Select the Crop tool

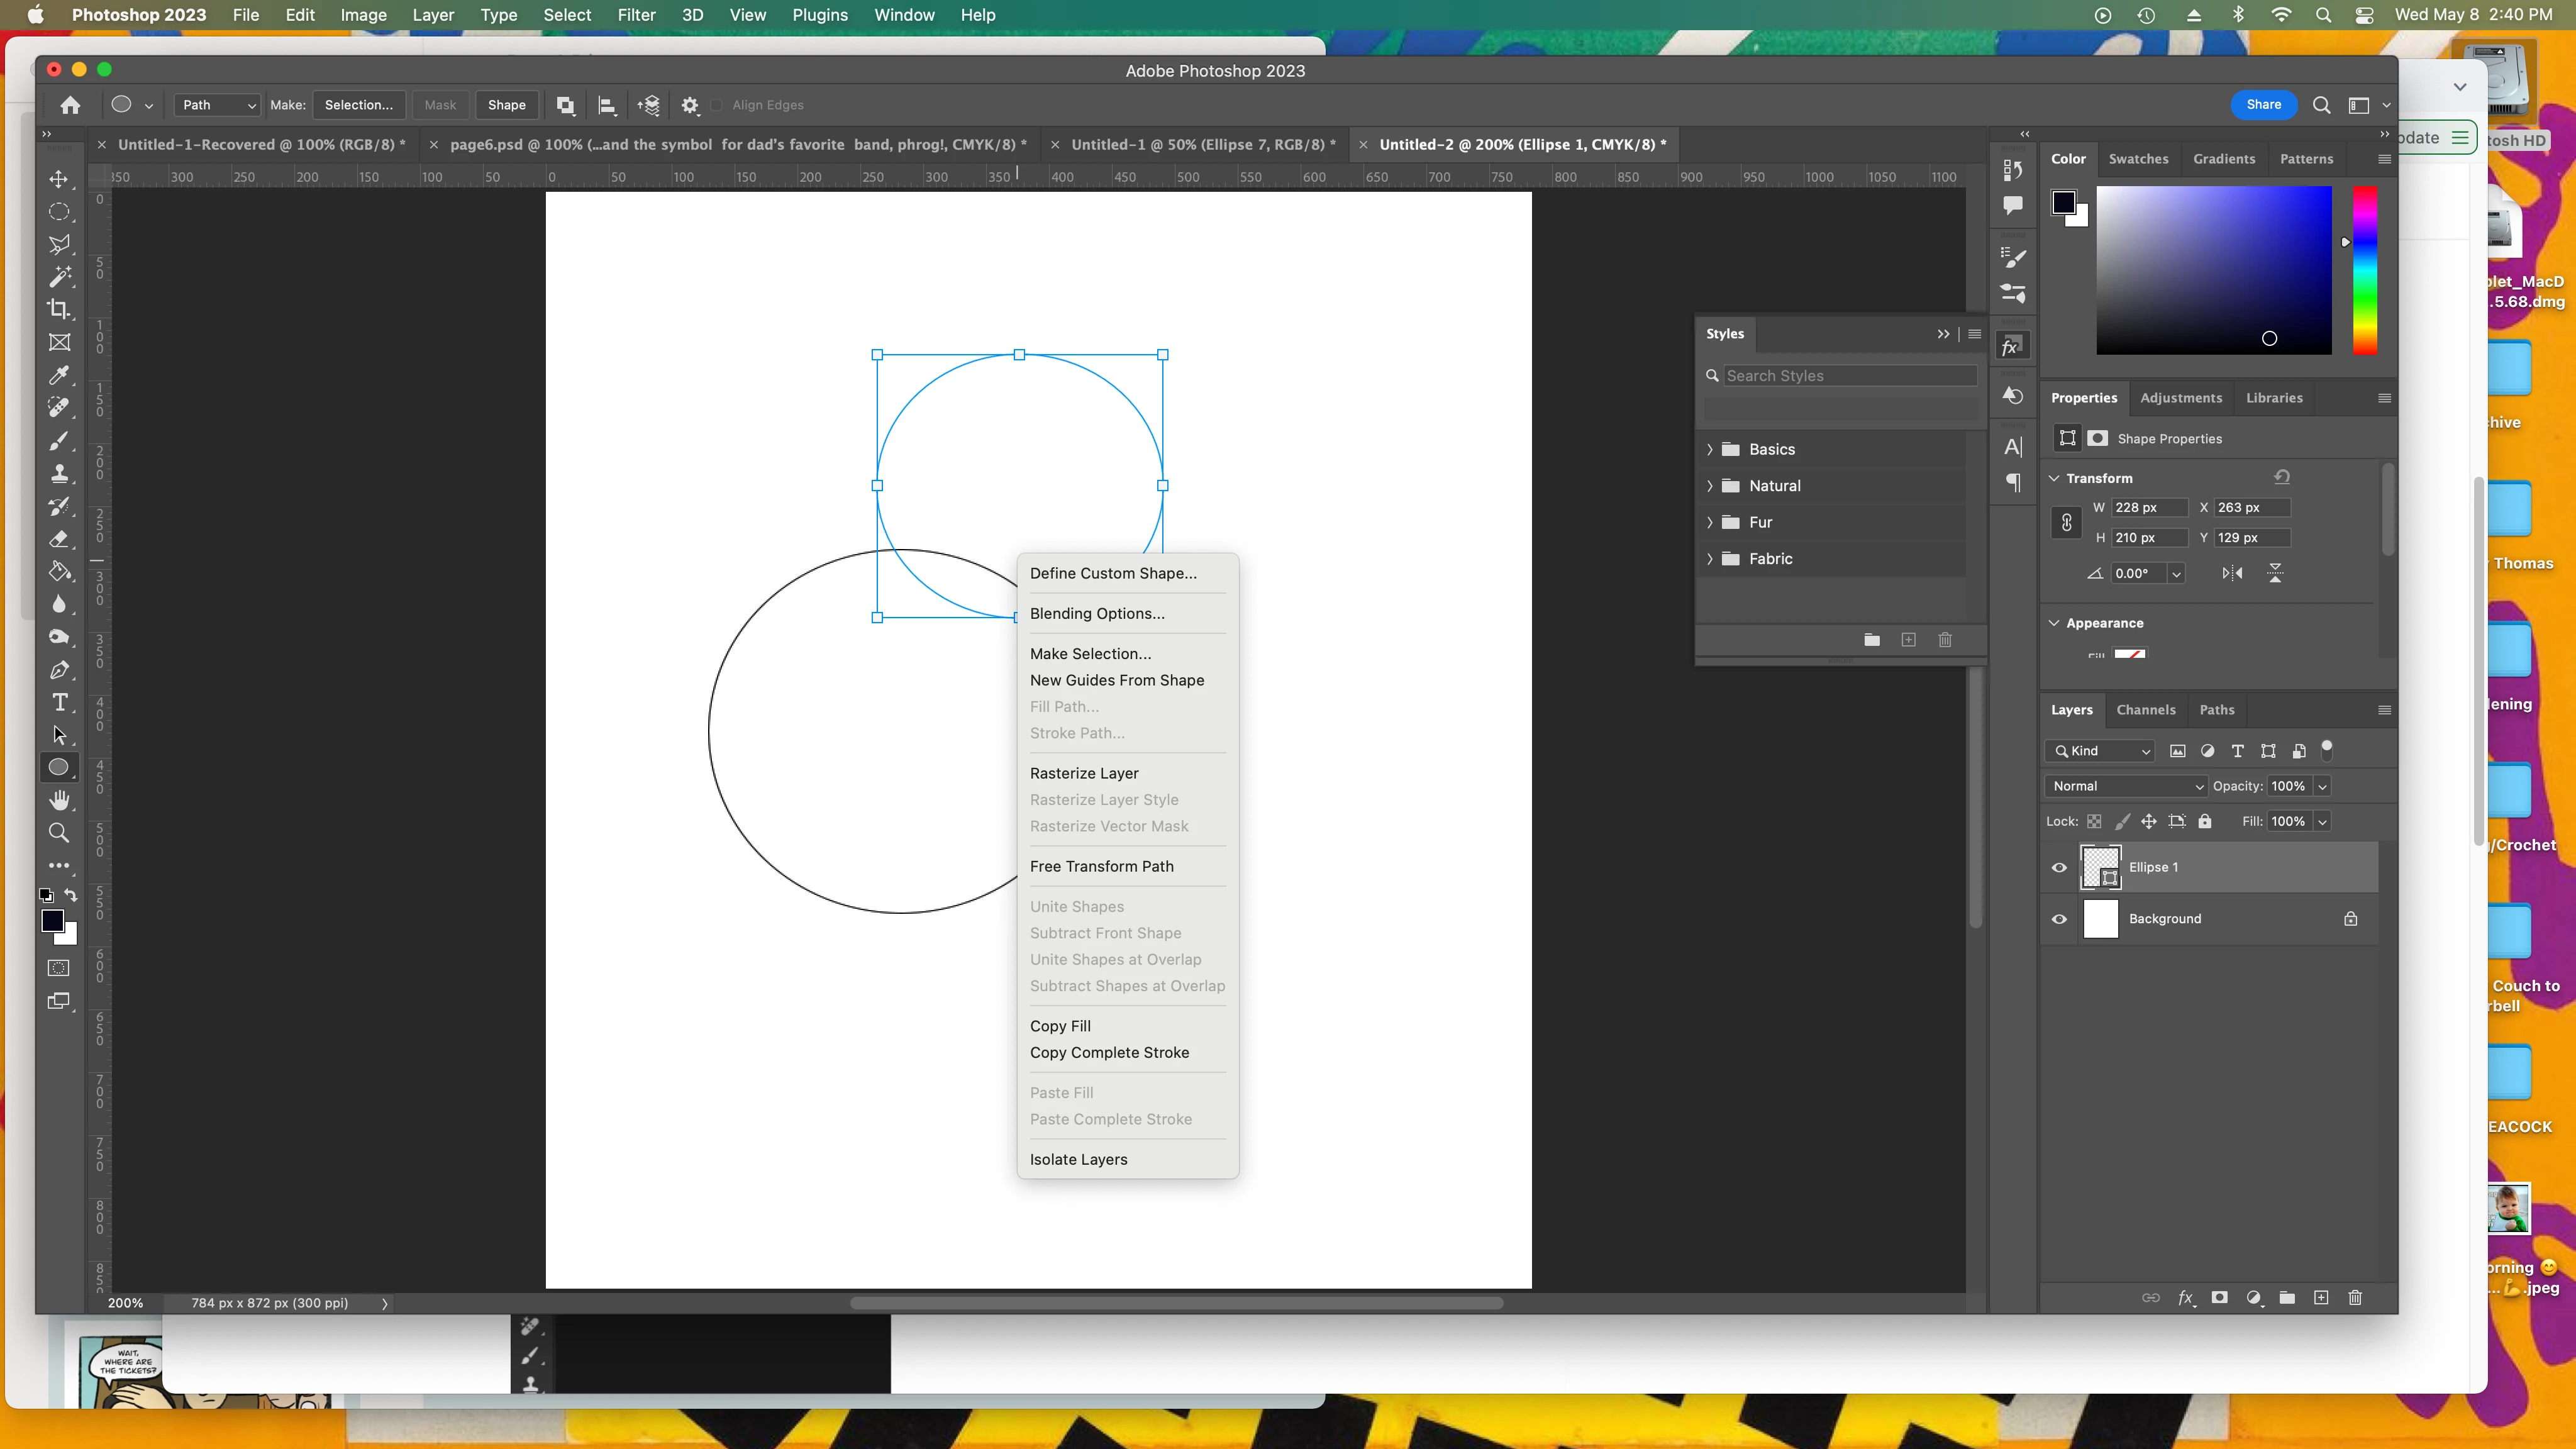click(x=59, y=309)
